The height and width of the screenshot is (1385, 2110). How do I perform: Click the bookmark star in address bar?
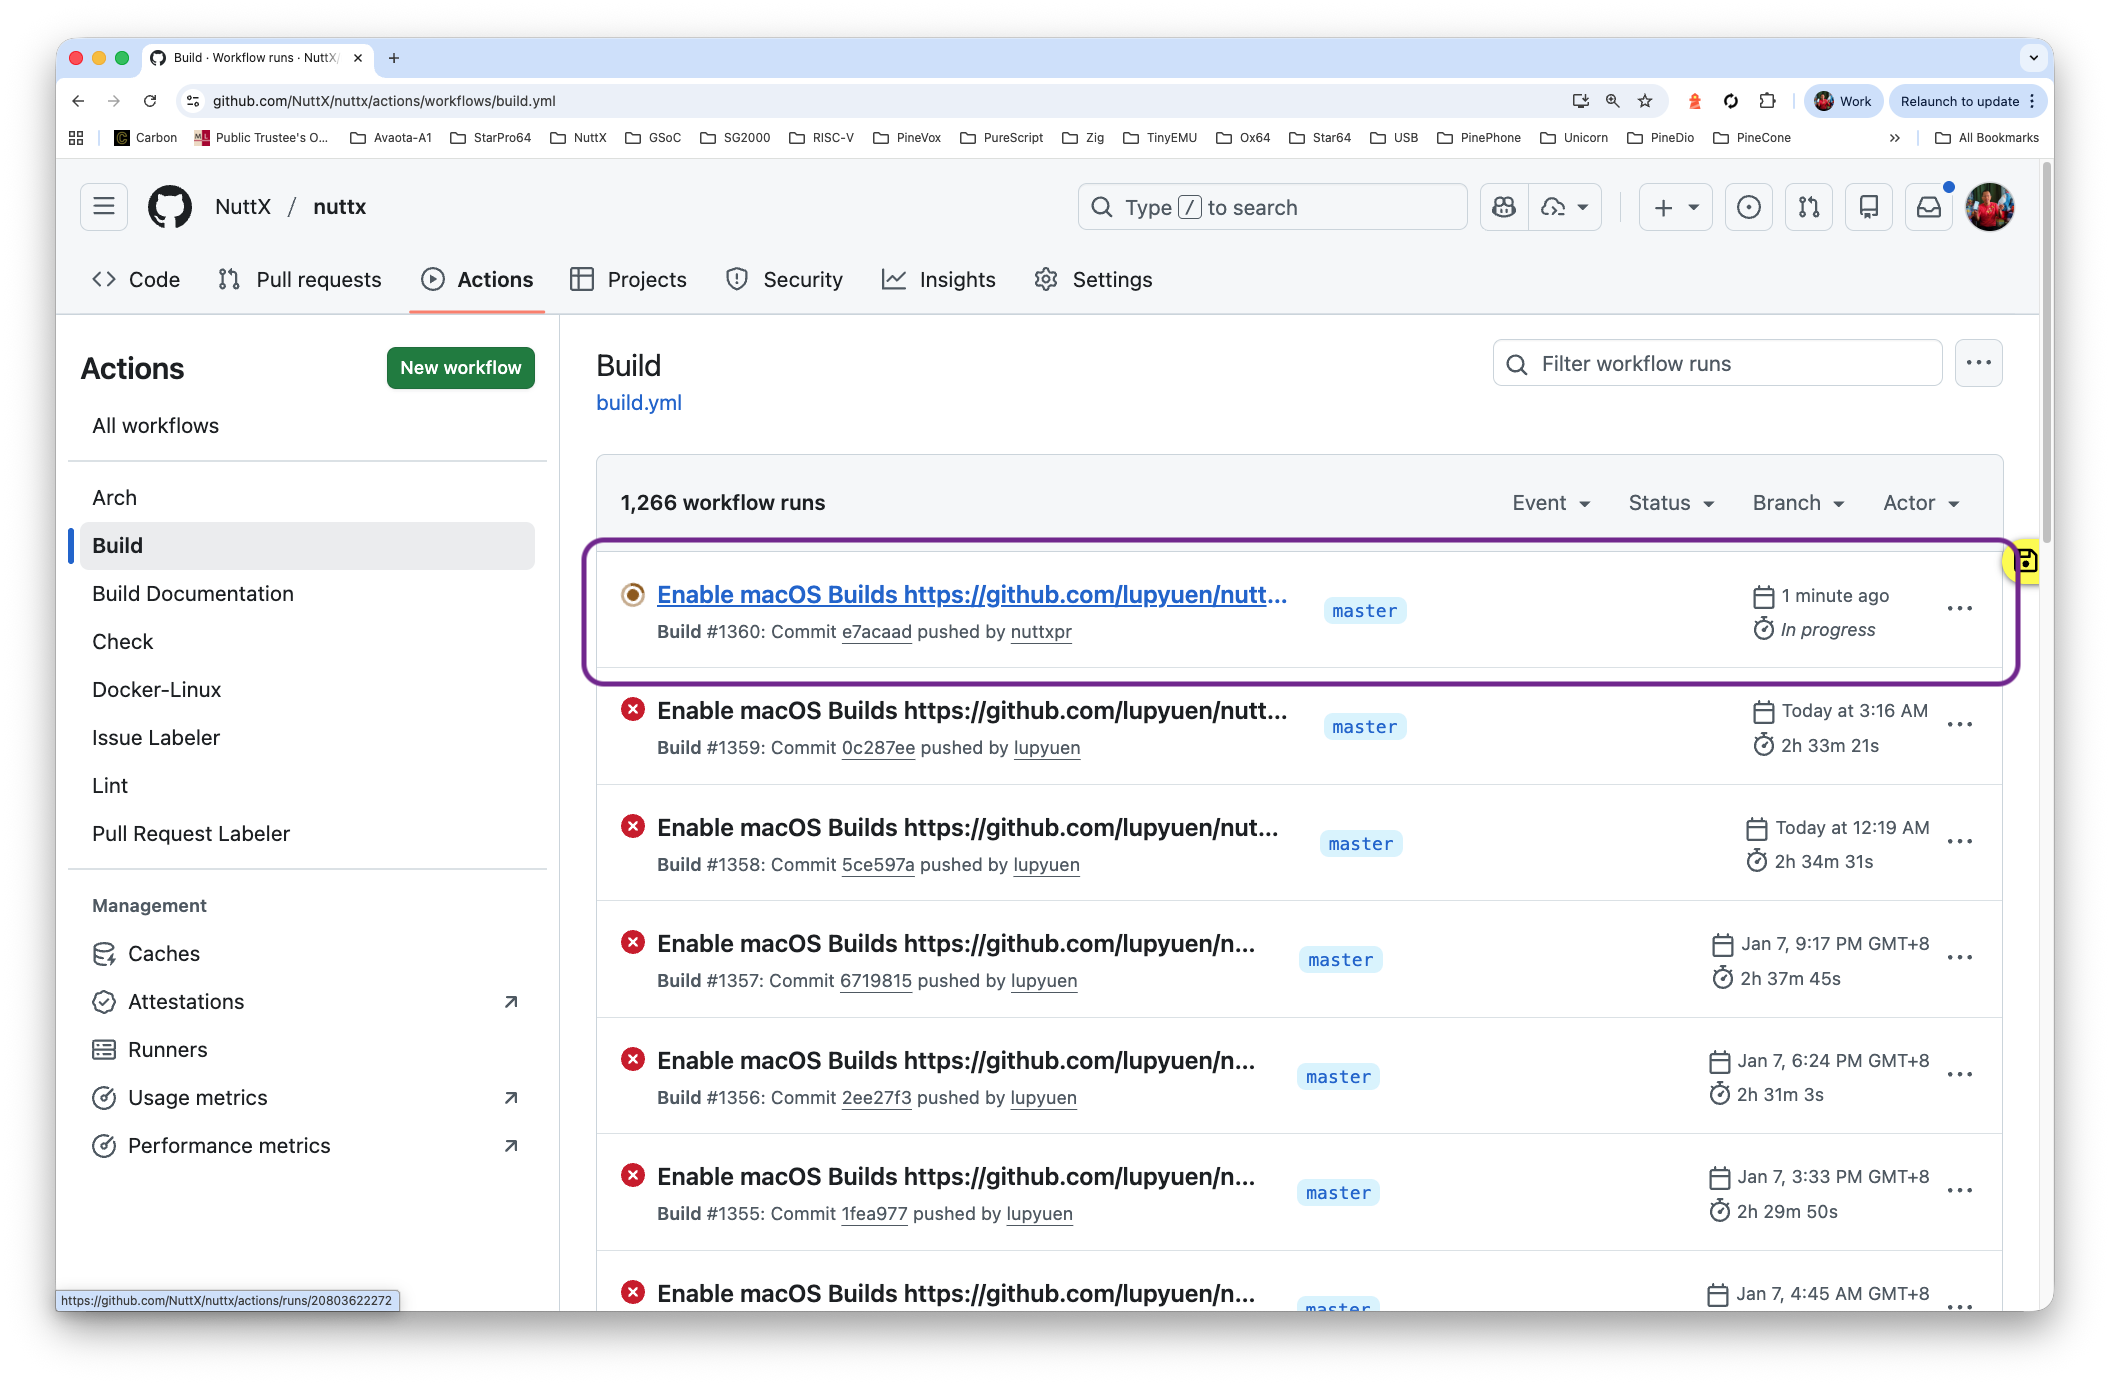tap(1645, 101)
